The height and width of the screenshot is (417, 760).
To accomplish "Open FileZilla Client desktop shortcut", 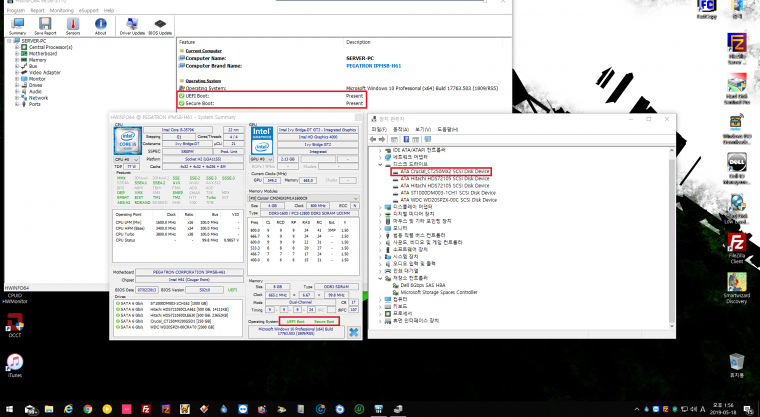I will point(737,248).
